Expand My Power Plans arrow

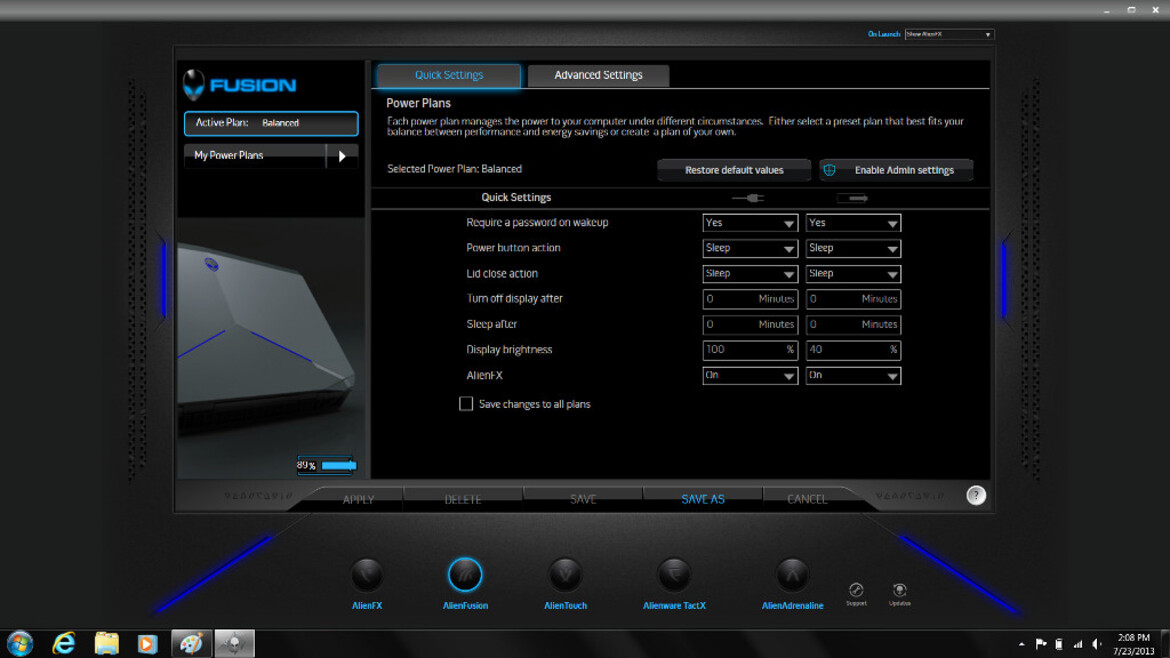click(342, 156)
